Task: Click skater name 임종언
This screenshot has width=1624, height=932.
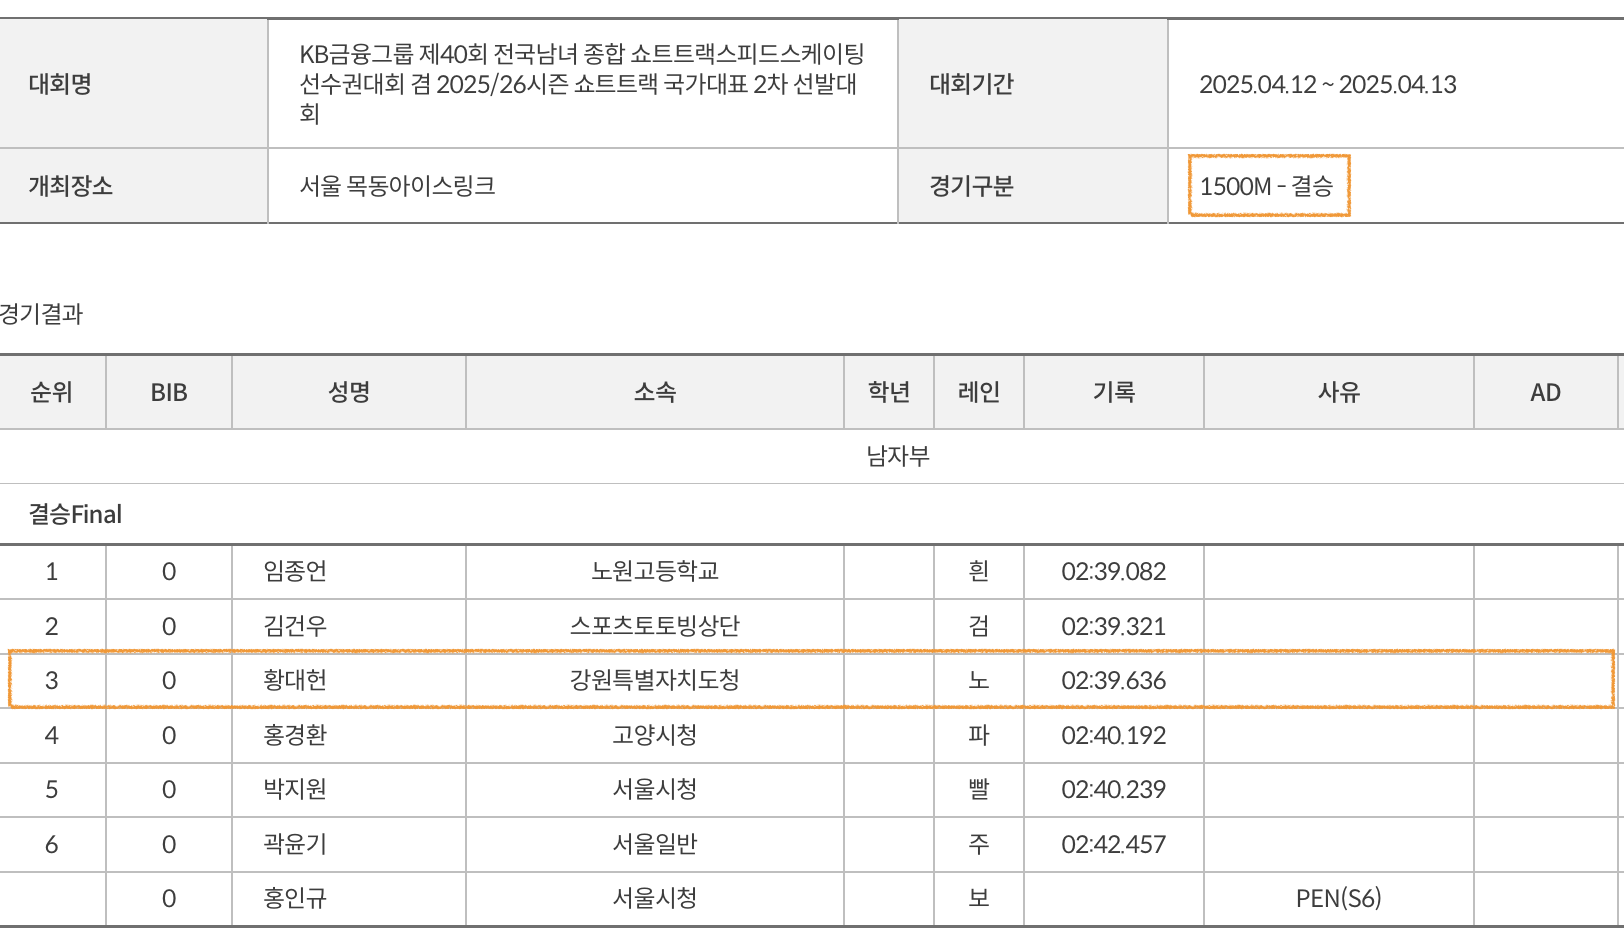Action: (295, 571)
